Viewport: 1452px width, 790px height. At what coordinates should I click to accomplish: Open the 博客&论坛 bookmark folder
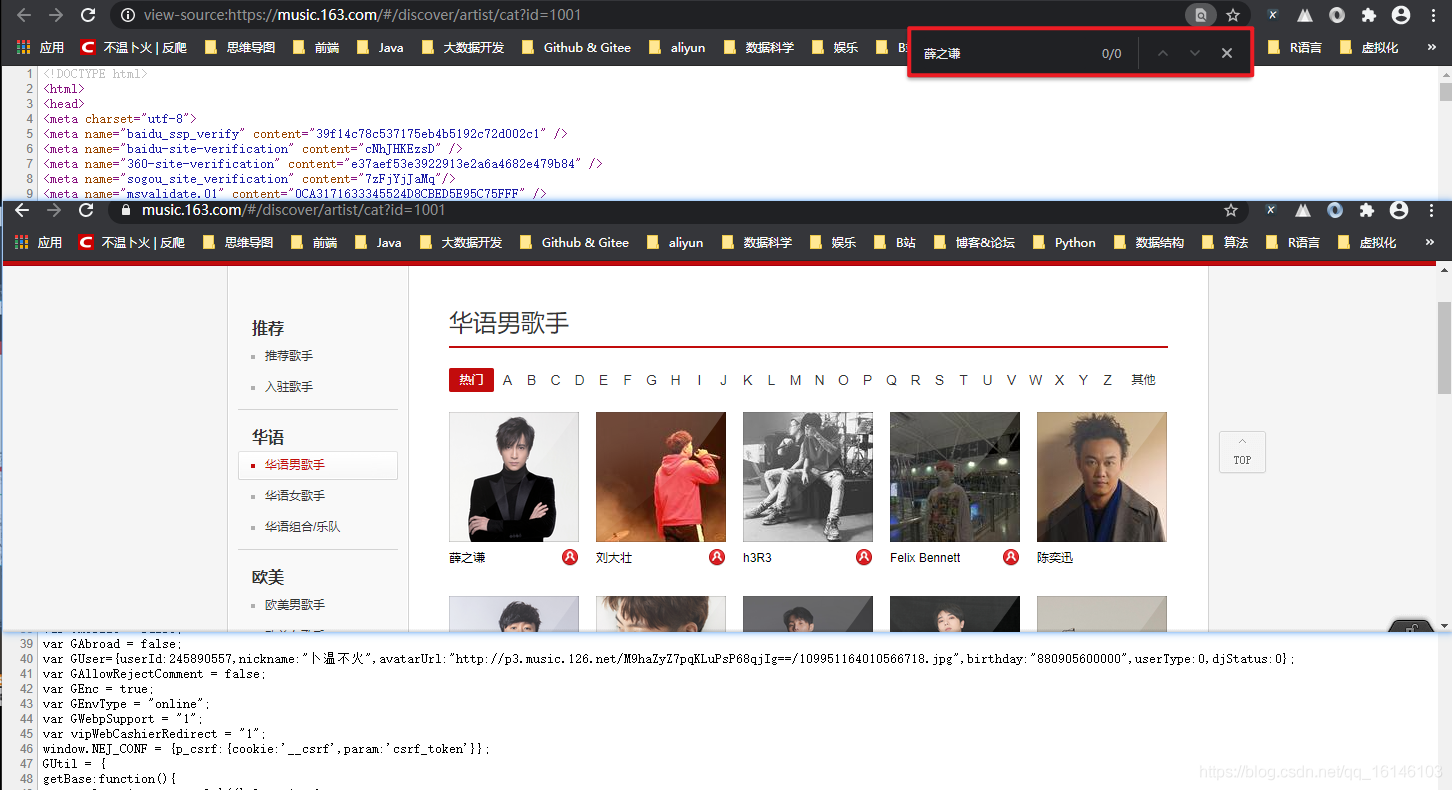pos(973,242)
